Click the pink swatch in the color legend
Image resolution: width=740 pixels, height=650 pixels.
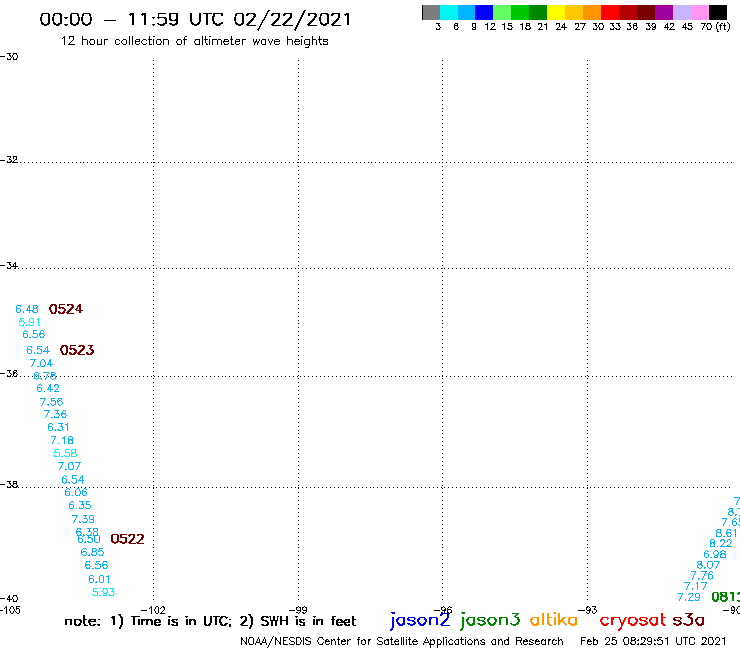[x=699, y=12]
